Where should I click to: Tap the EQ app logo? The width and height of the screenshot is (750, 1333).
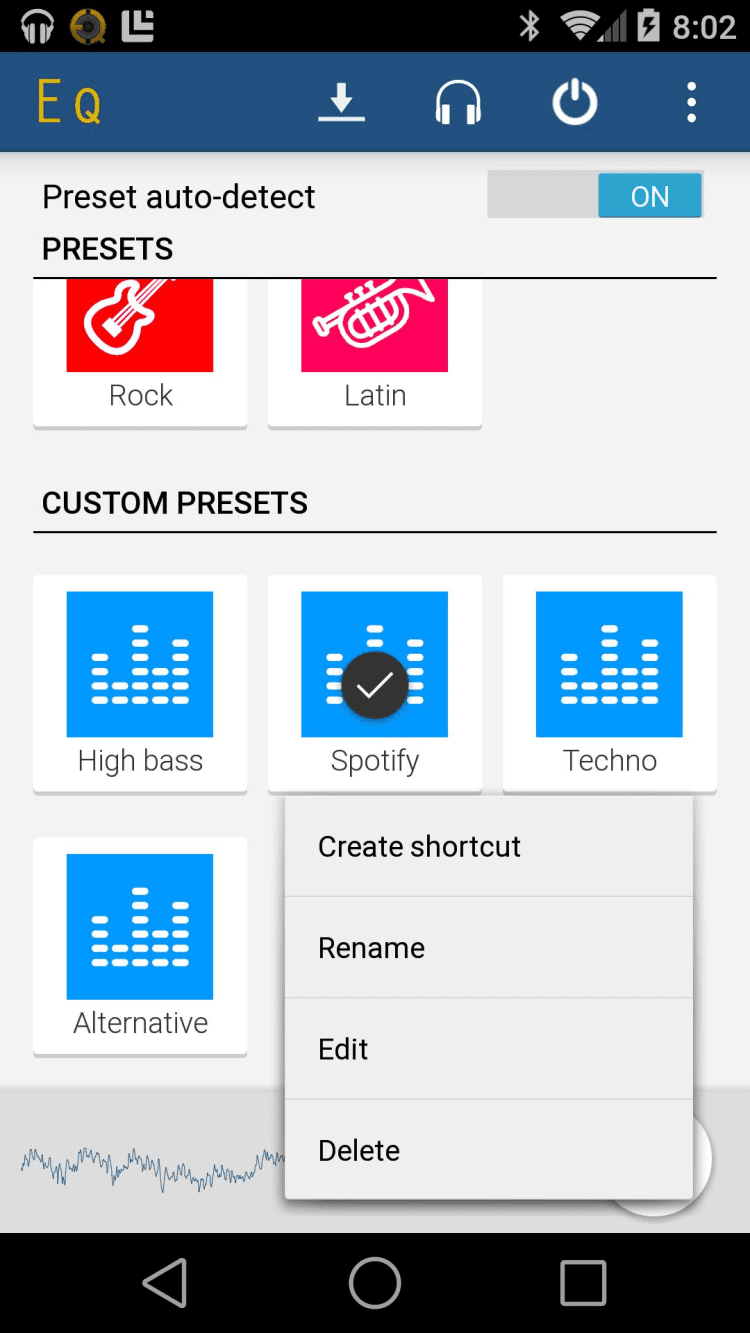(69, 103)
